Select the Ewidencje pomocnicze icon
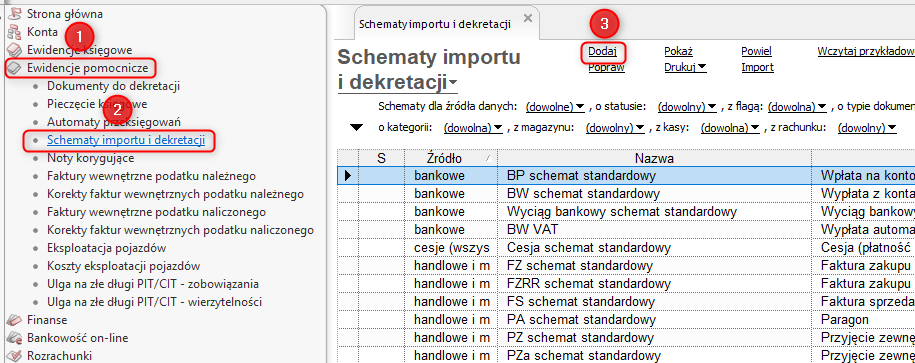This screenshot has width=915, height=363. [x=14, y=68]
